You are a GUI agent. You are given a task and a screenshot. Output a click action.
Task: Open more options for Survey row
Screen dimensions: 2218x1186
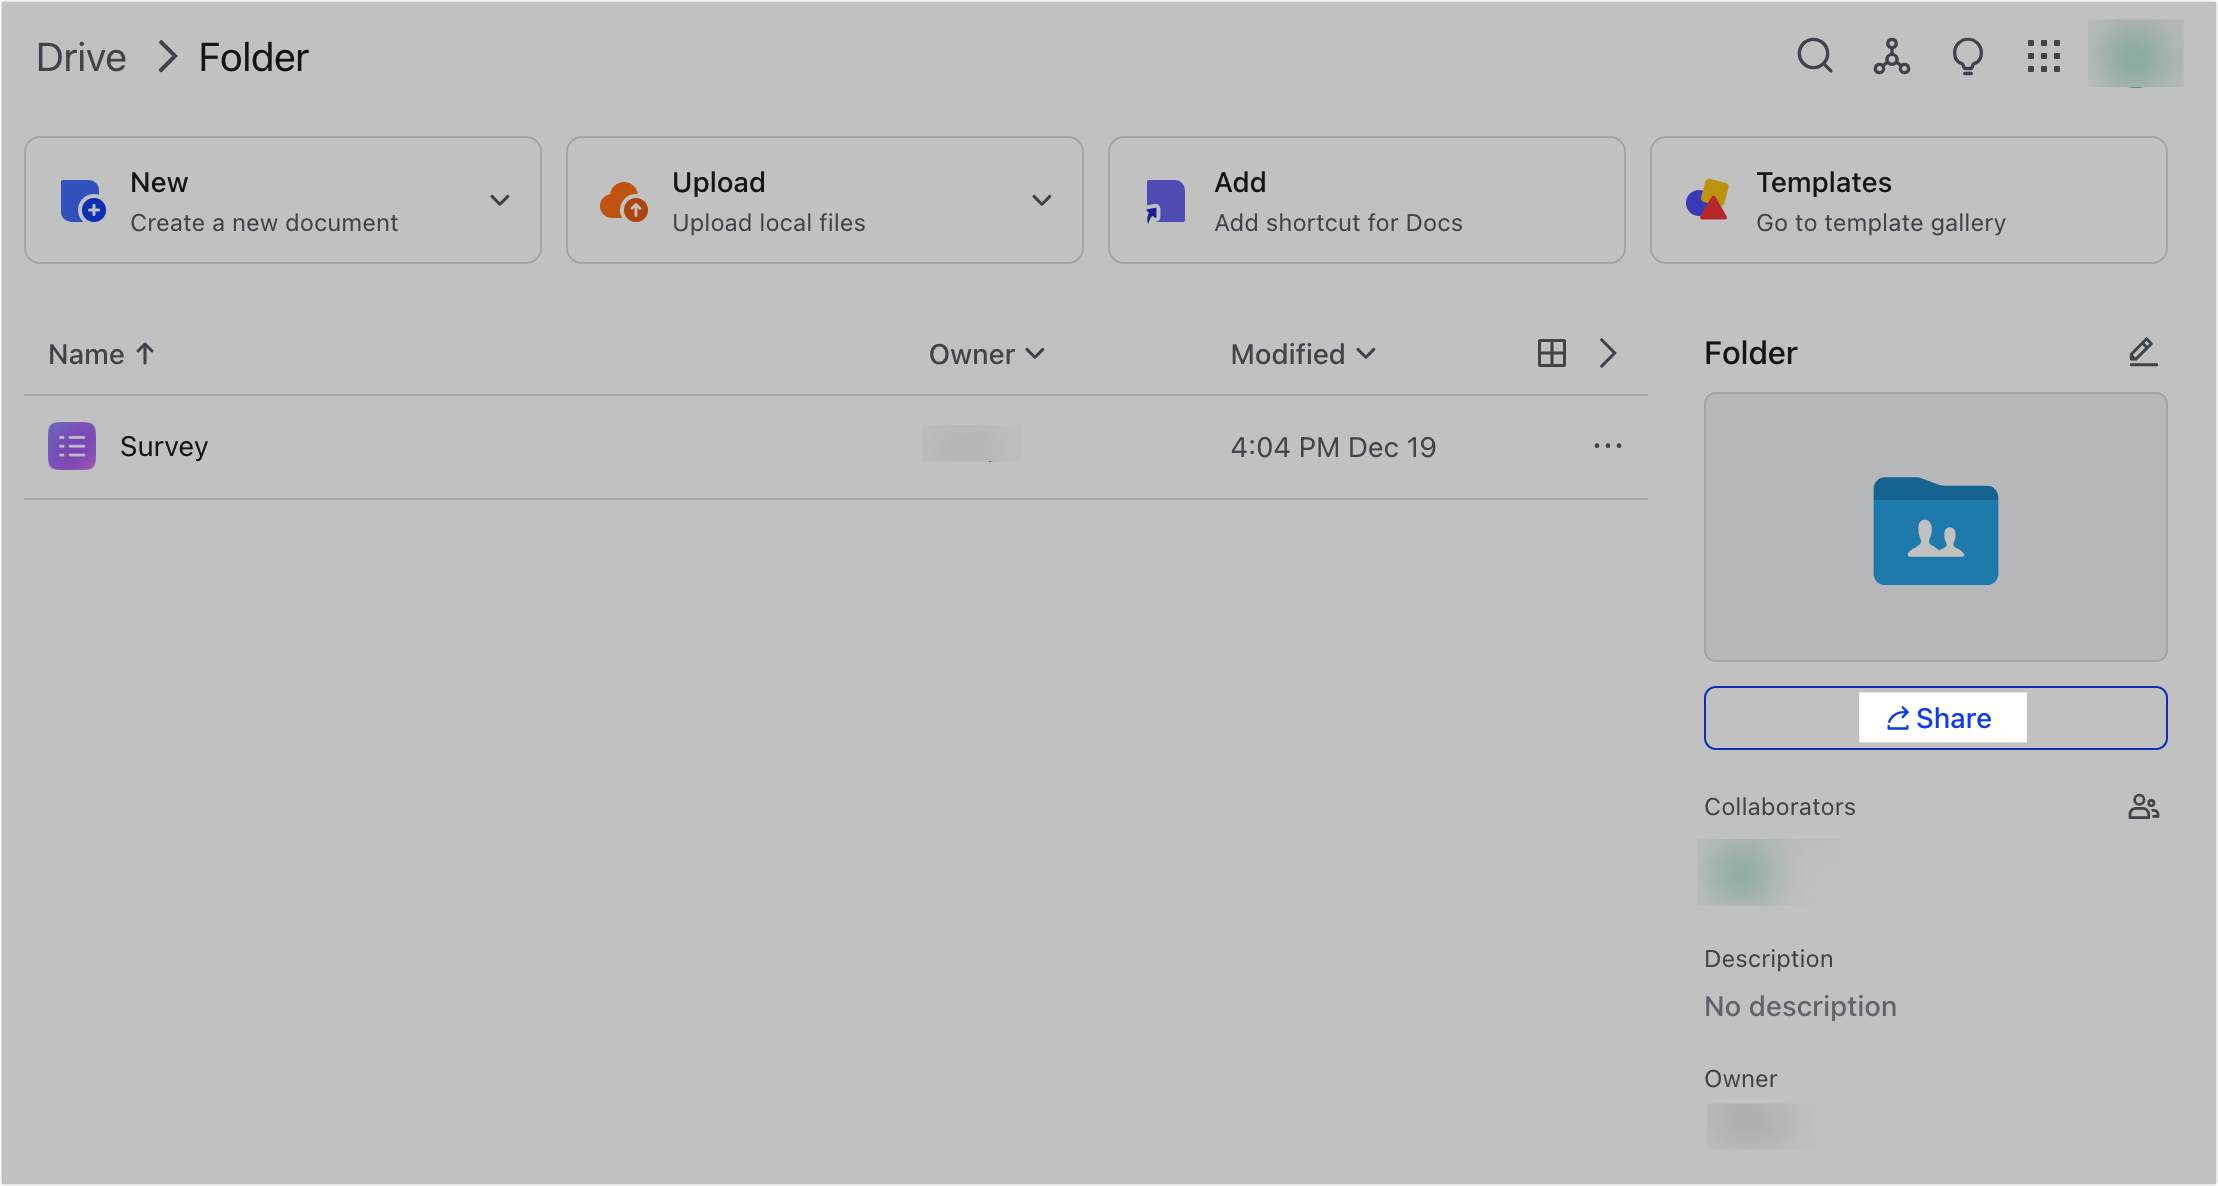(x=1608, y=446)
